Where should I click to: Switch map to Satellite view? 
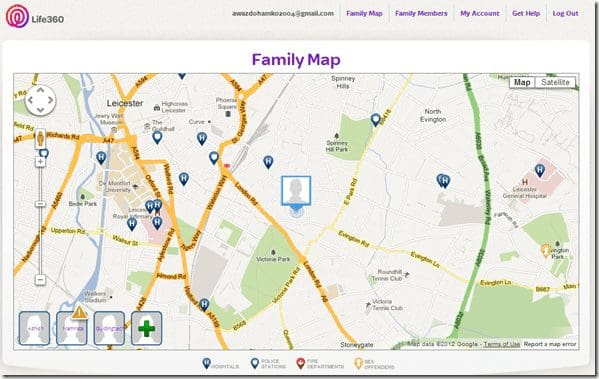pyautogui.click(x=555, y=82)
